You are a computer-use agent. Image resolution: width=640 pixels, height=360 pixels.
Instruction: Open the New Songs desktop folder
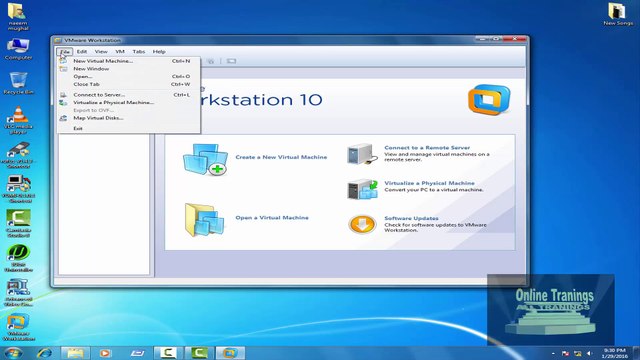click(x=618, y=14)
